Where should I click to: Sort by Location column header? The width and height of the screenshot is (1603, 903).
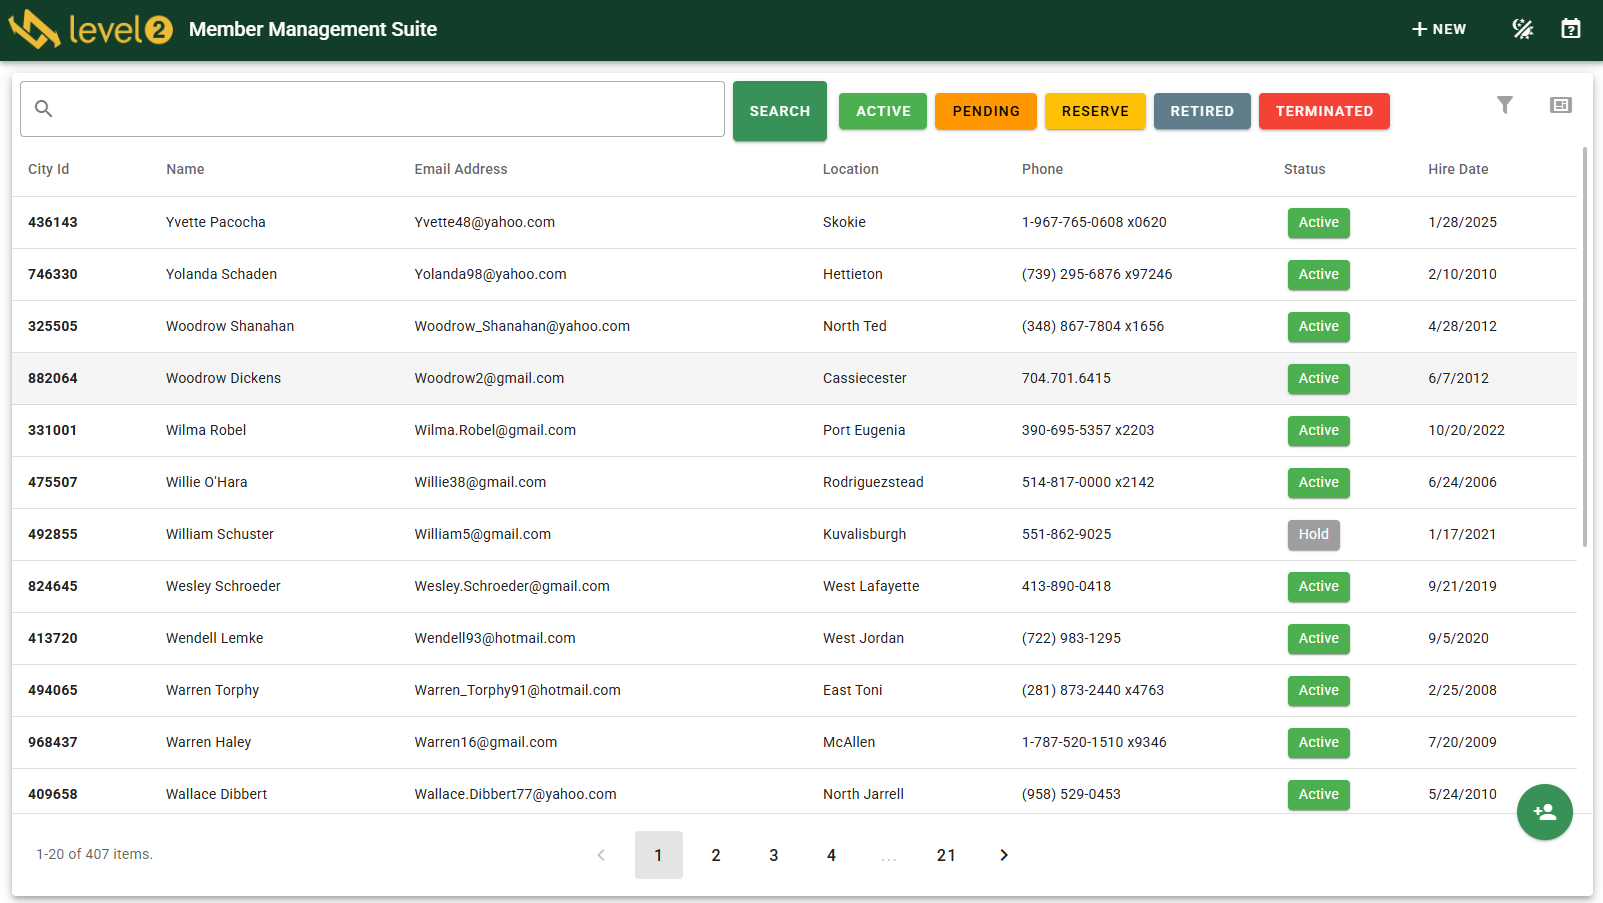[851, 169]
